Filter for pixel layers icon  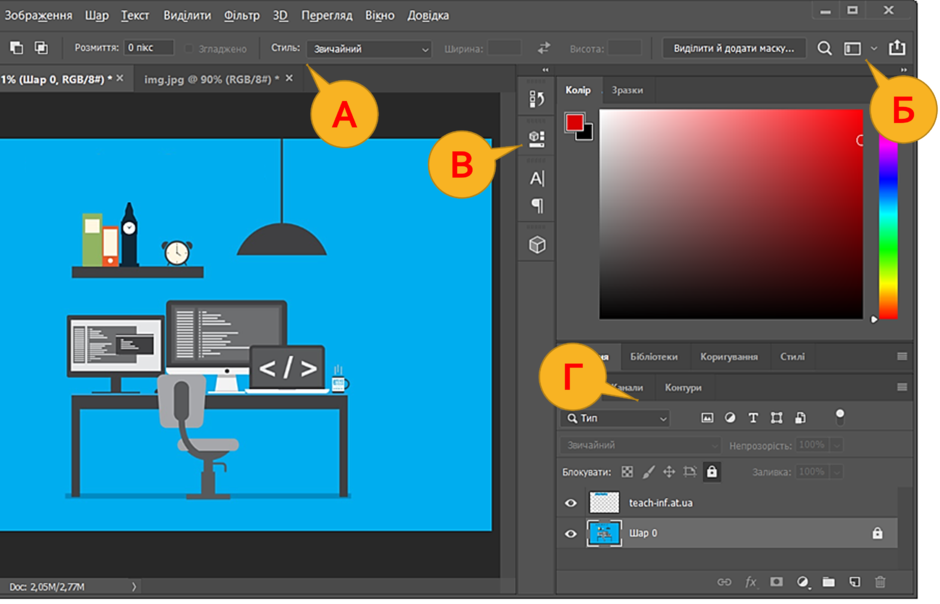[x=707, y=418]
